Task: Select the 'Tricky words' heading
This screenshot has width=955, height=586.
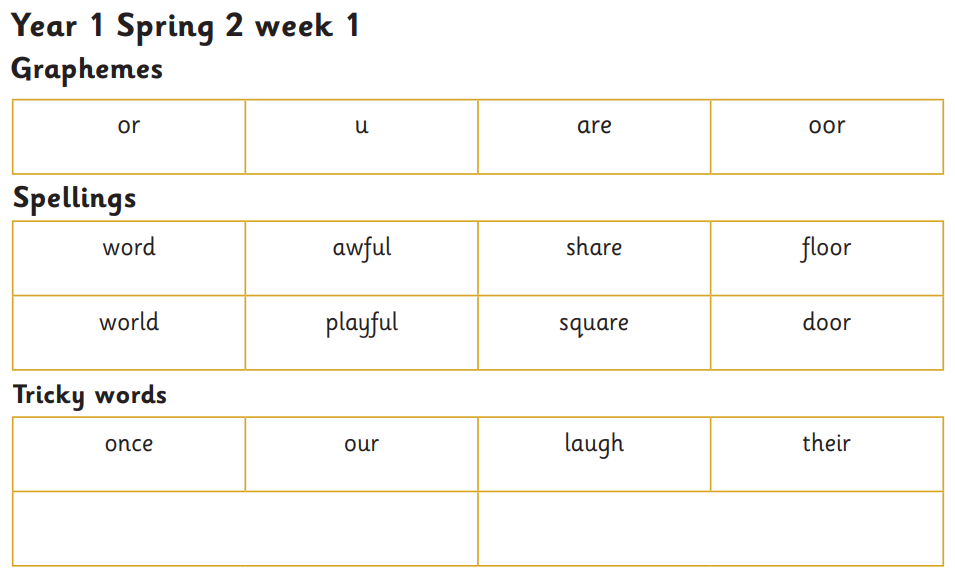Action: (90, 395)
